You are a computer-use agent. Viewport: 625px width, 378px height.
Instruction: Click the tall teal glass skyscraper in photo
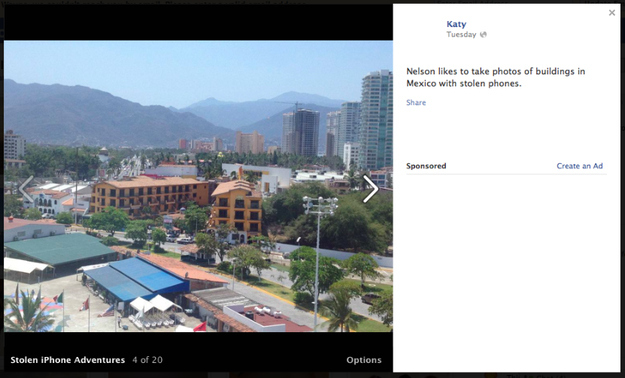(376, 120)
